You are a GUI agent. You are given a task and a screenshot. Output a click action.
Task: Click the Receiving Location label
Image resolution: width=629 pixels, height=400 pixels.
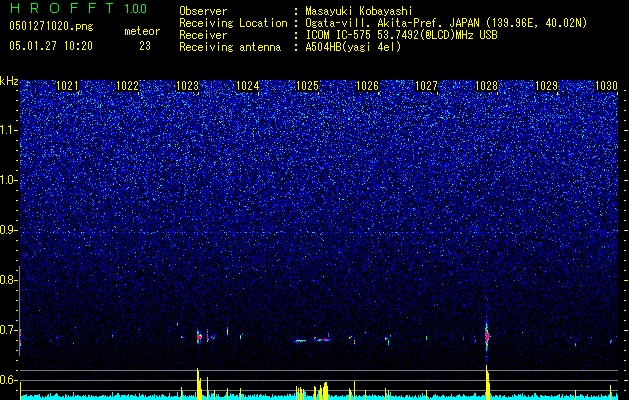tap(233, 23)
